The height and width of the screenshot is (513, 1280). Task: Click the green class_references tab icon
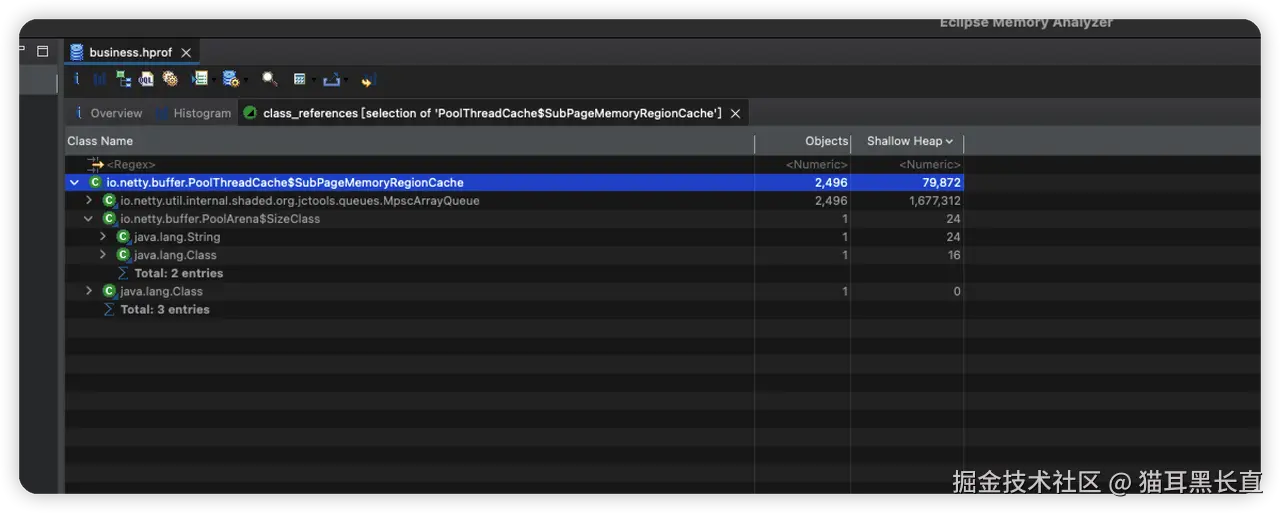click(250, 113)
